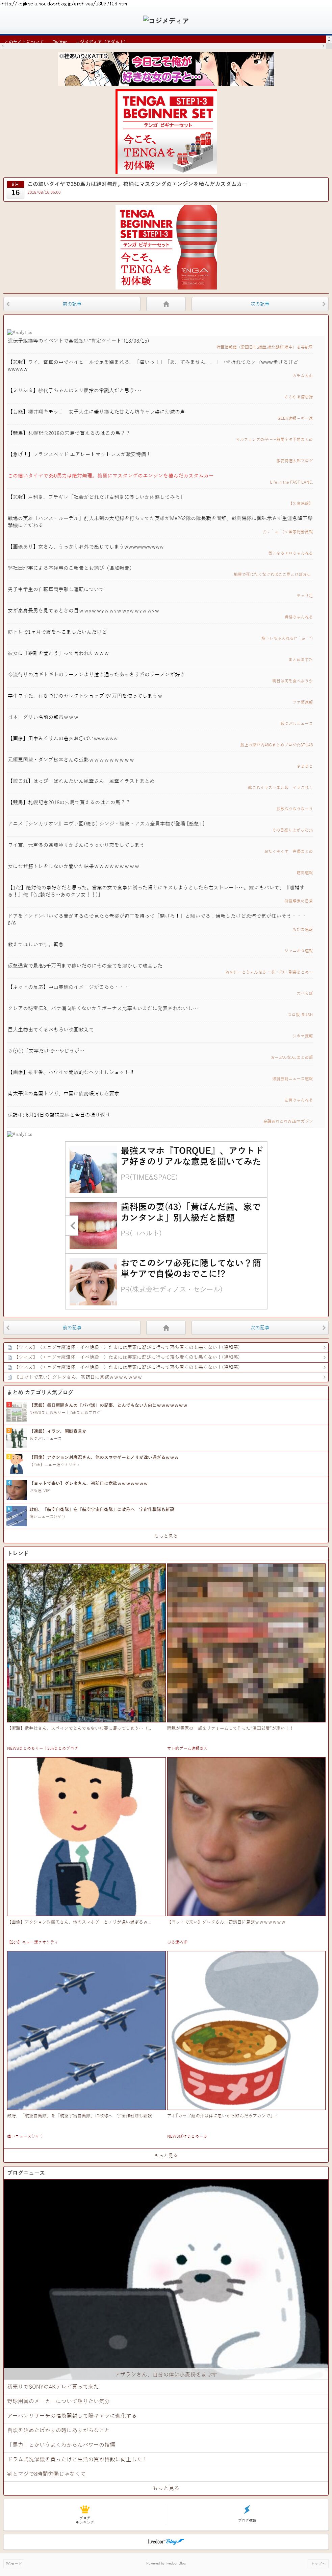Screen dimensions: 332x2576
Task: Click the Analytics image above the ad carousel
Action: [20, 1134]
